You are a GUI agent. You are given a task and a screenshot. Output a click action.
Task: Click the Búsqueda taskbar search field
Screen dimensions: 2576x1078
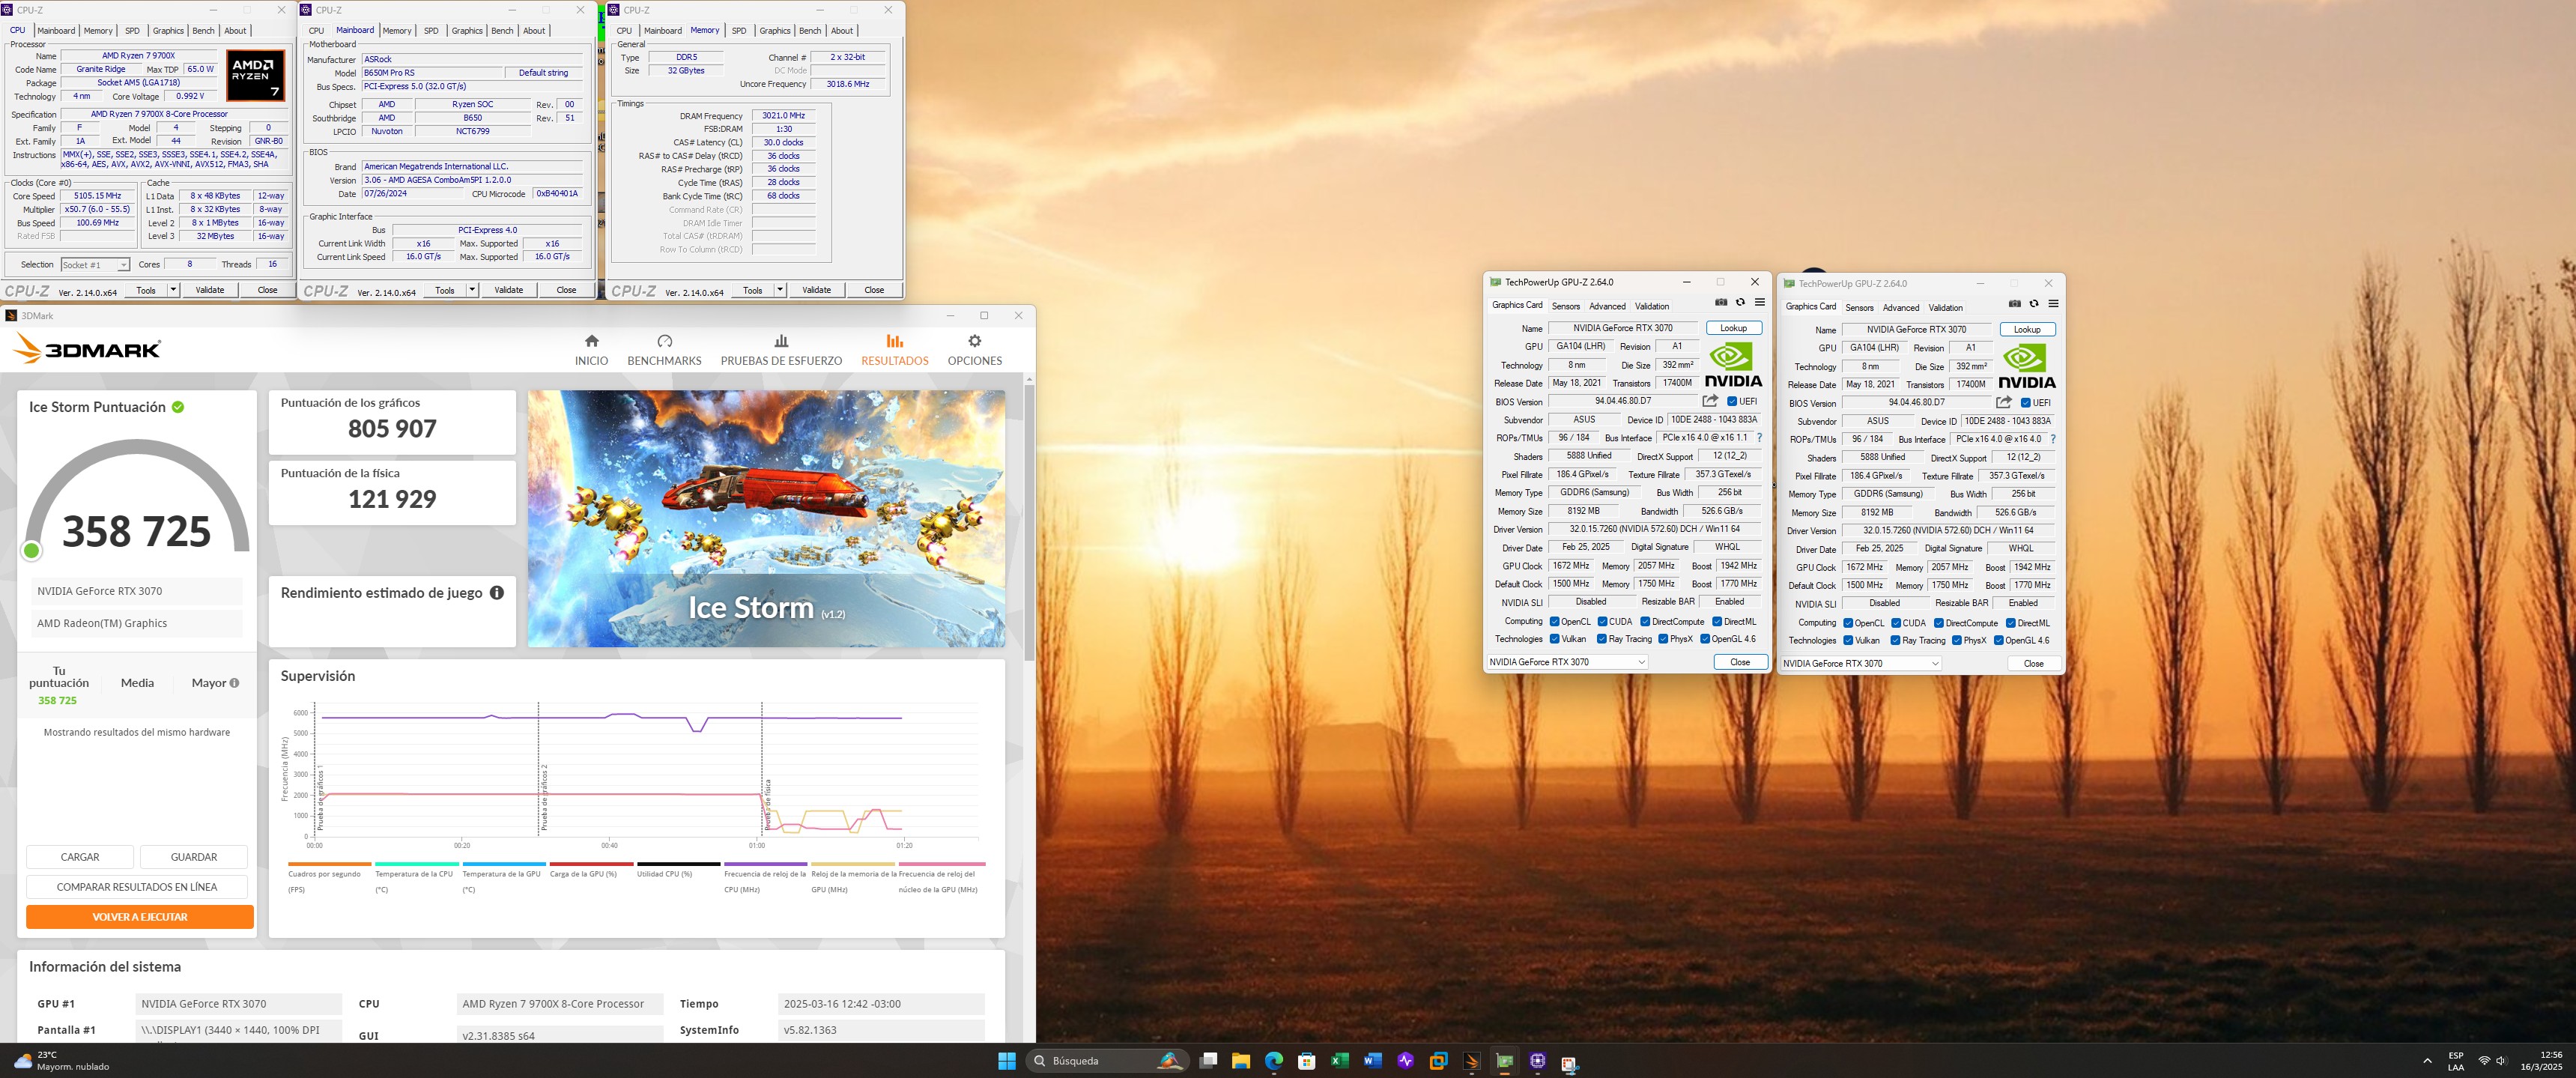tap(1107, 1061)
